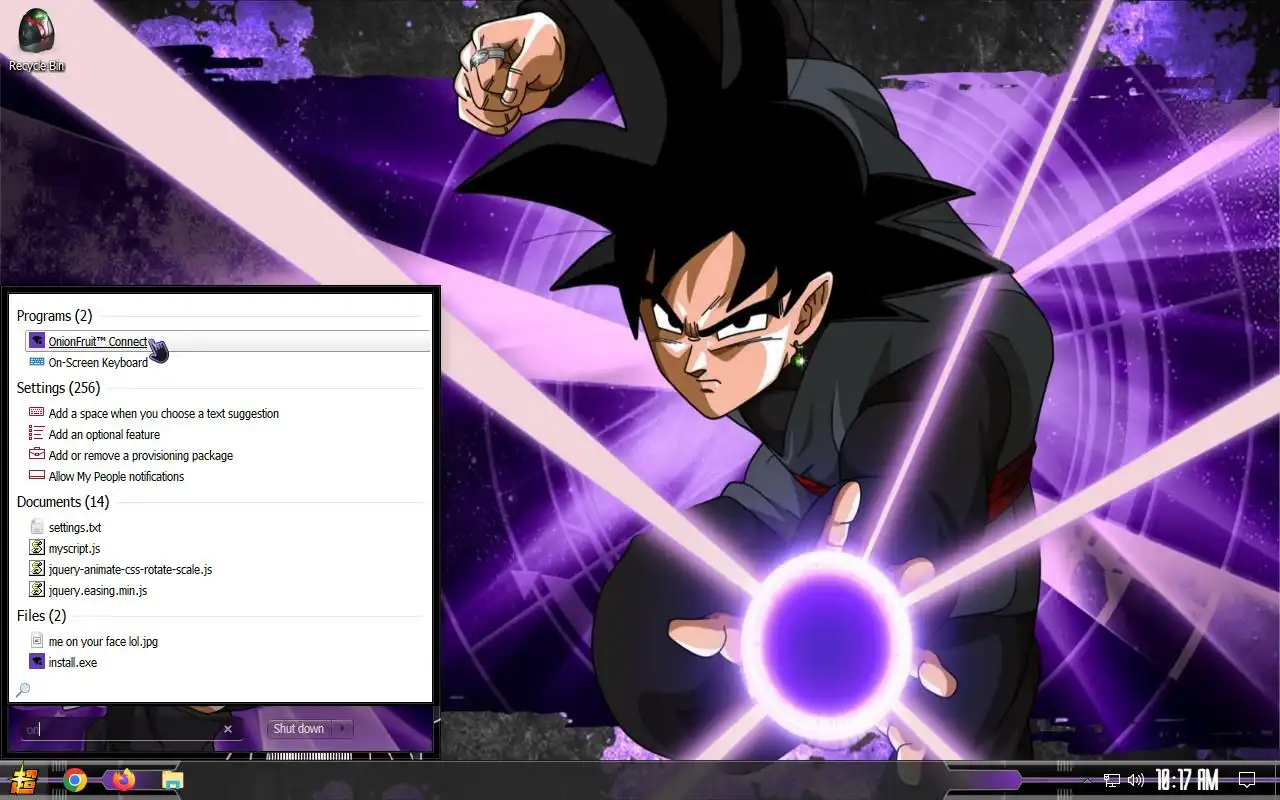Screen dimensions: 1280x800
Task: Click the 10:17 AM taskbar clock
Action: 1187,780
